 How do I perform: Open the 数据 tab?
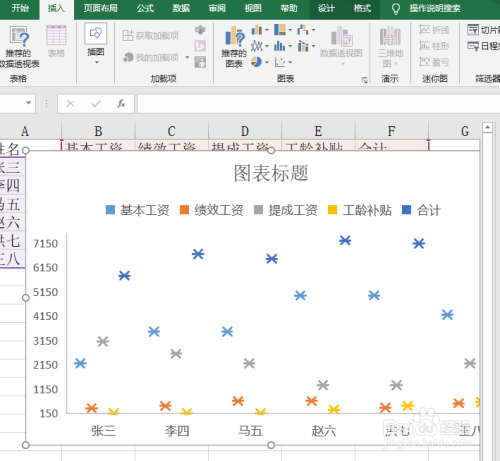point(181,8)
